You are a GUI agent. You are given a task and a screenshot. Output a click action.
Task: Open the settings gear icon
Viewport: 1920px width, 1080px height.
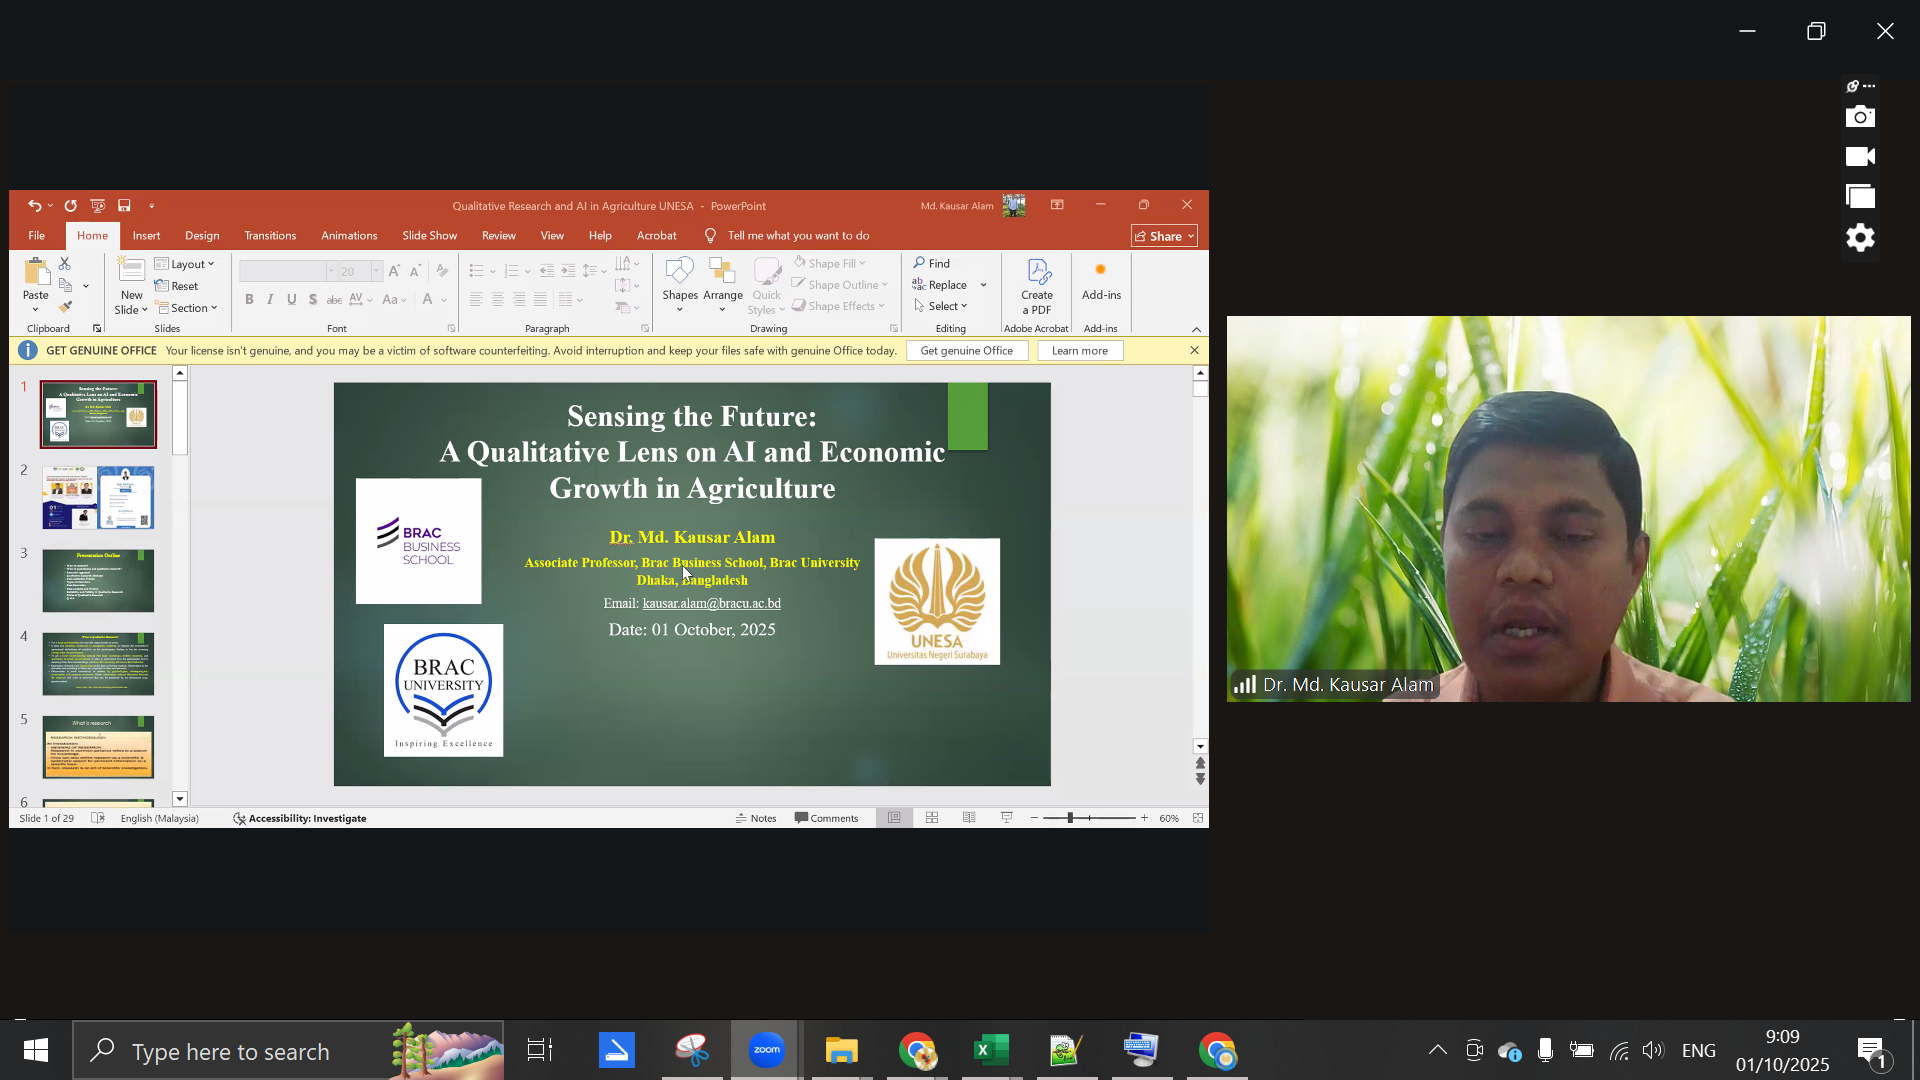(x=1860, y=238)
